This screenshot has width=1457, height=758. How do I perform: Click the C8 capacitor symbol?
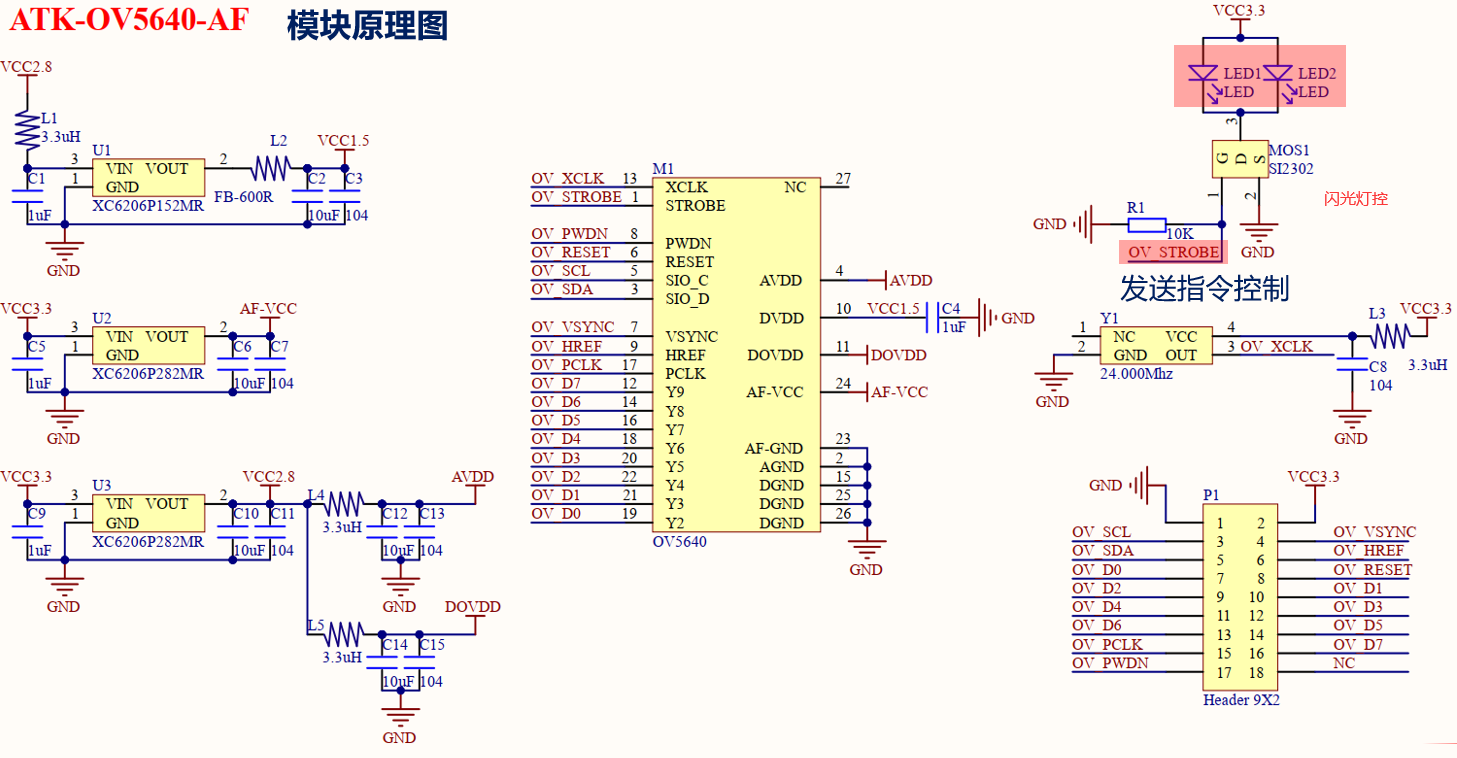tap(1353, 366)
